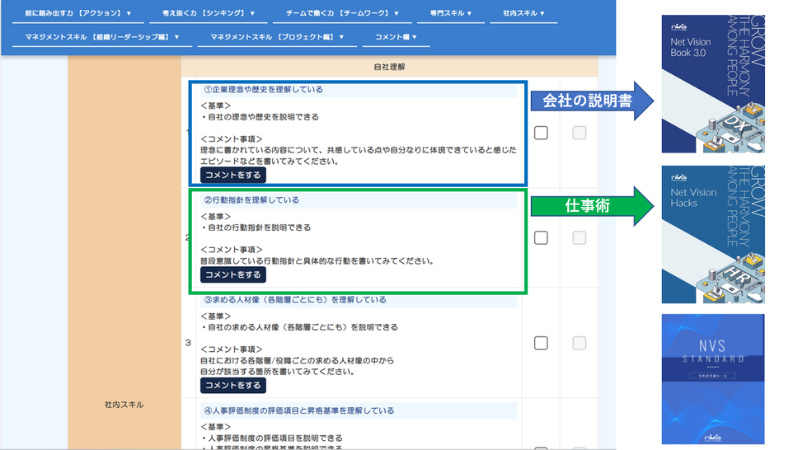Viewport: 800px width, 450px height.
Task: Select heading ③求める人材像（各階層ごとにも）を理解している
Action: (295, 299)
